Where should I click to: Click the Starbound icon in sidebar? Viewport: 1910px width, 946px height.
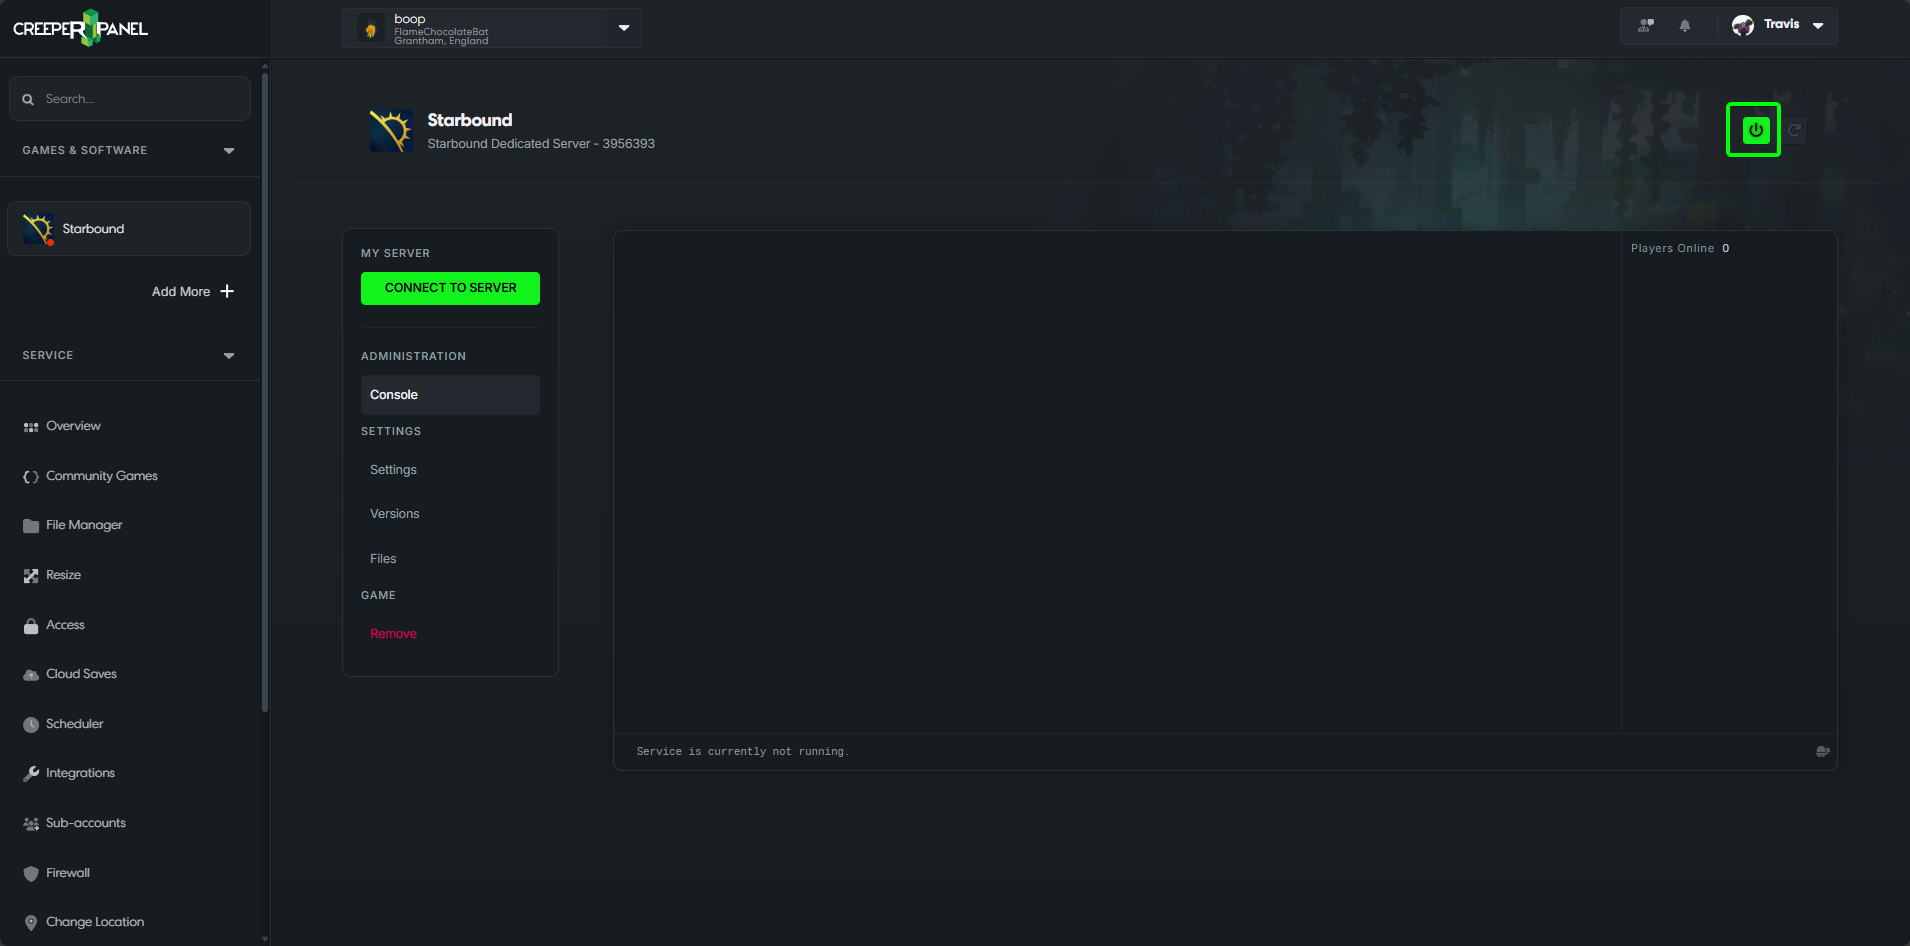[38, 229]
